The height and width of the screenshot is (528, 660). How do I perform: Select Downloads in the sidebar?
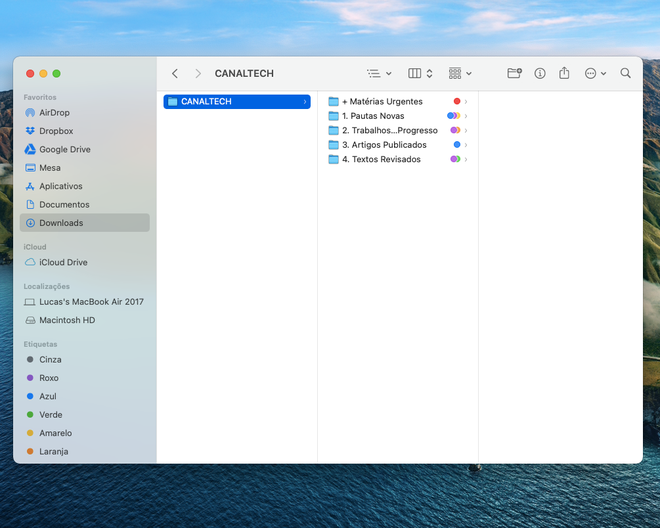[x=85, y=223]
